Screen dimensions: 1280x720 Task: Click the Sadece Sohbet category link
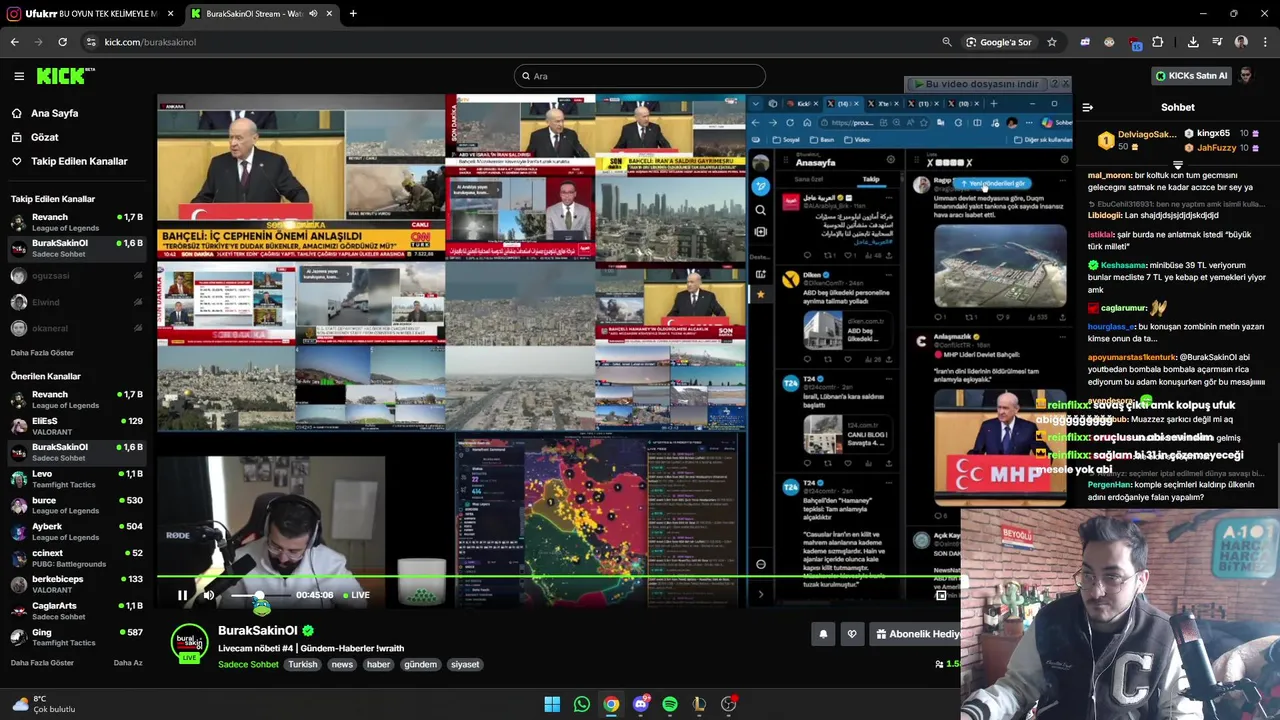click(x=248, y=664)
